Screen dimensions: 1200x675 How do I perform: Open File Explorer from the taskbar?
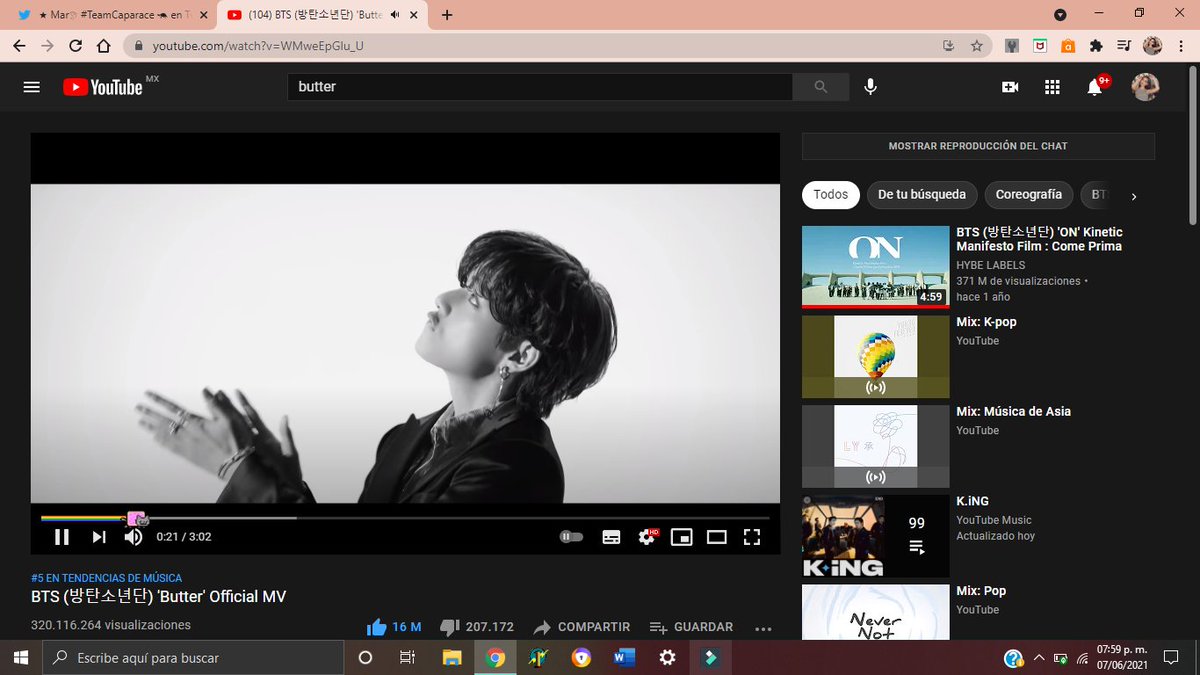[x=452, y=658]
